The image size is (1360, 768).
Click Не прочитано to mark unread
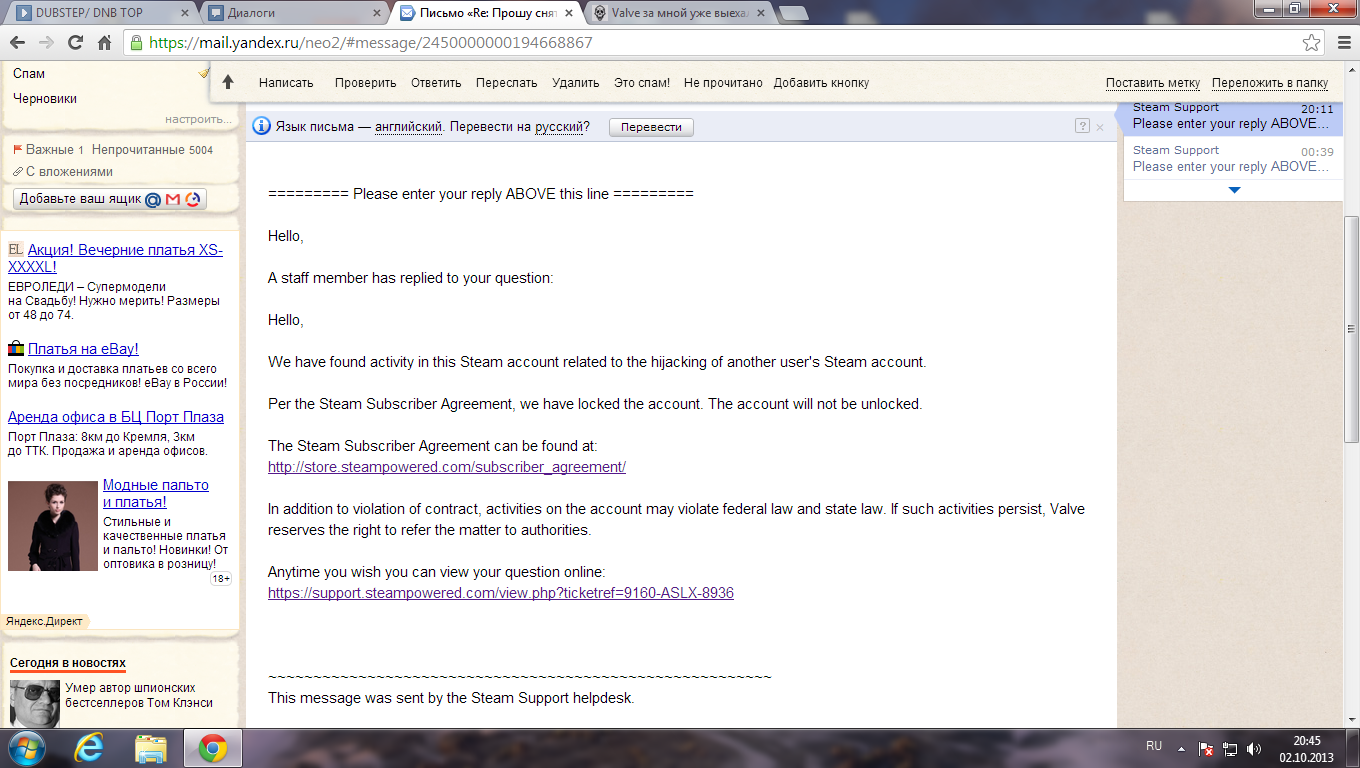pos(723,83)
